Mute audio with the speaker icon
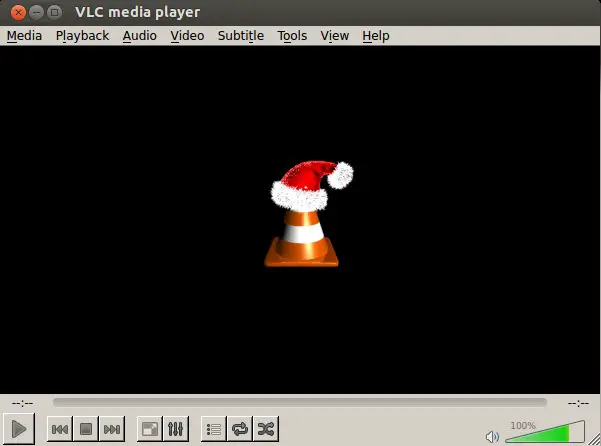This screenshot has width=601, height=446. (492, 437)
